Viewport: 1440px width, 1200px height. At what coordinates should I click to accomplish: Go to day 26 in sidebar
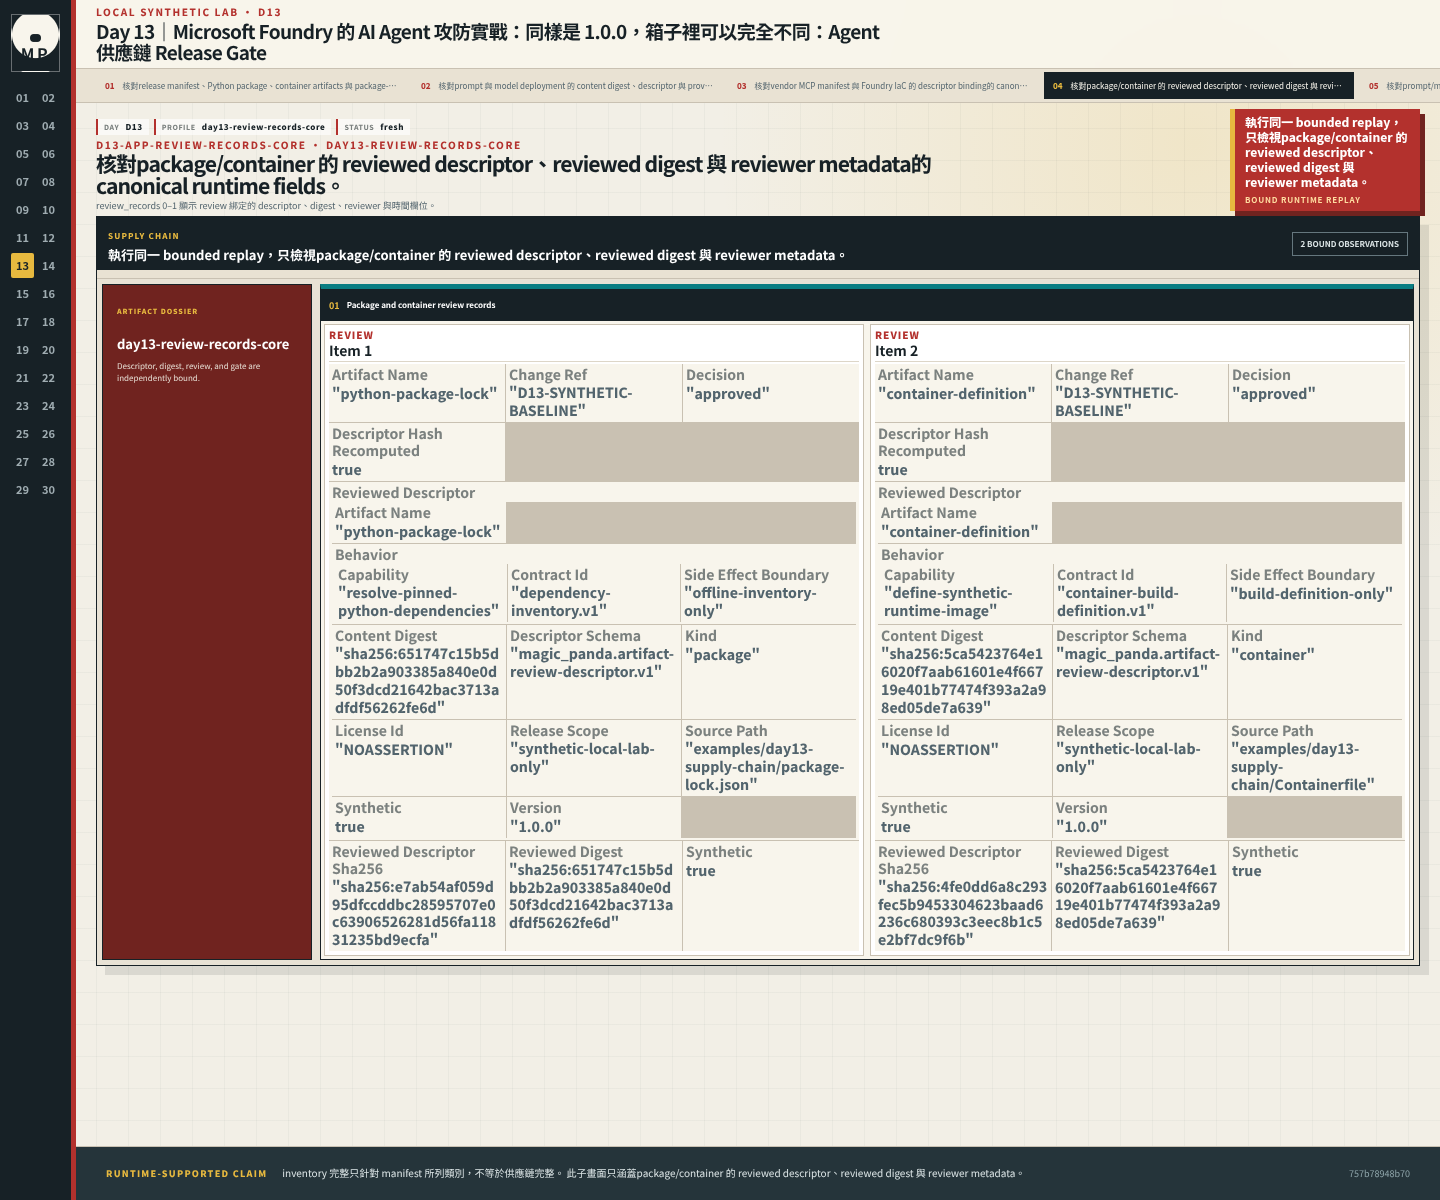tap(48, 434)
